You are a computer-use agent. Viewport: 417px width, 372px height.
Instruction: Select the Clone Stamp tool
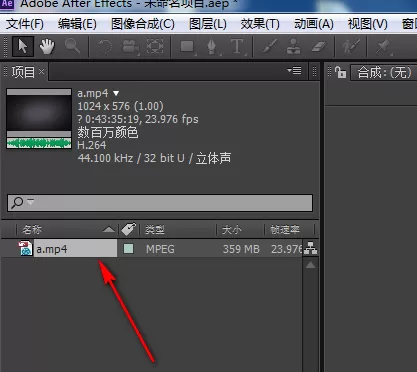[294, 47]
